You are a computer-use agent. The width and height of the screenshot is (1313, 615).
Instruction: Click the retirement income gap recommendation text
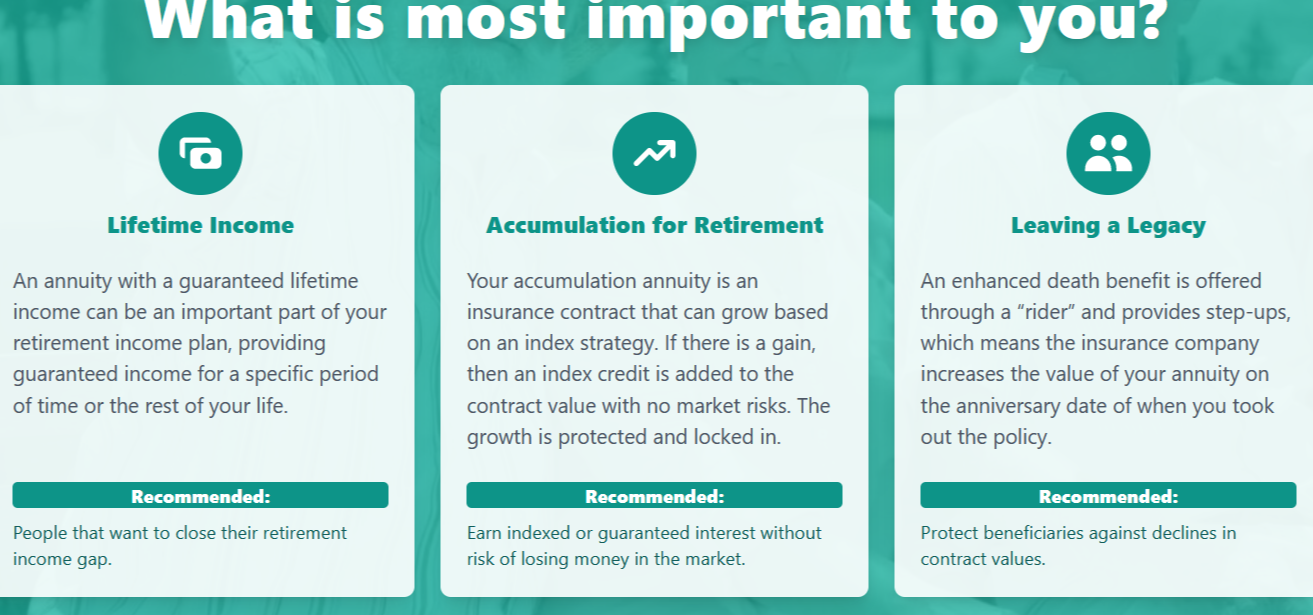[180, 545]
